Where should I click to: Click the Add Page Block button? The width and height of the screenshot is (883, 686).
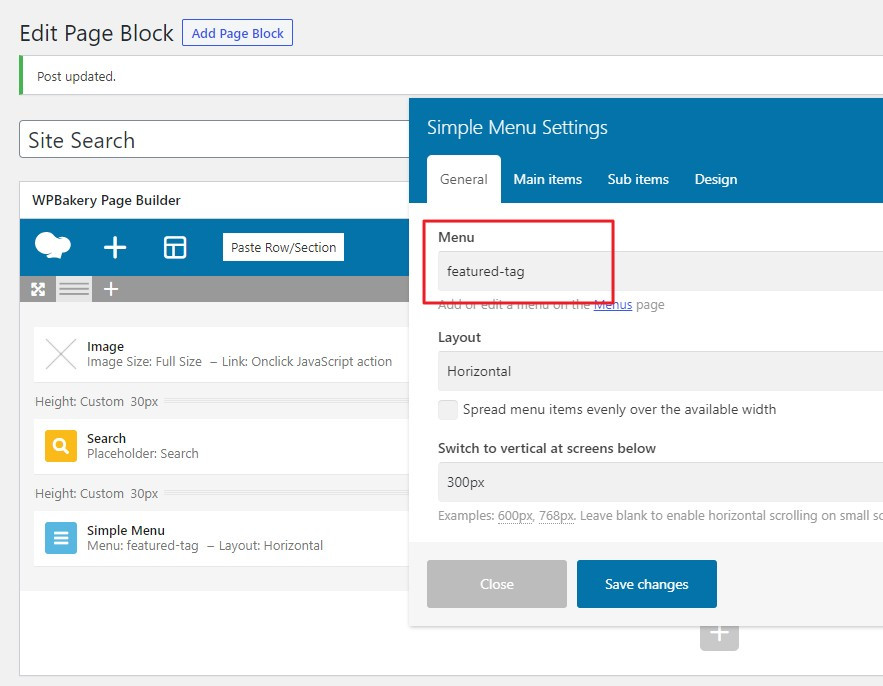[237, 33]
